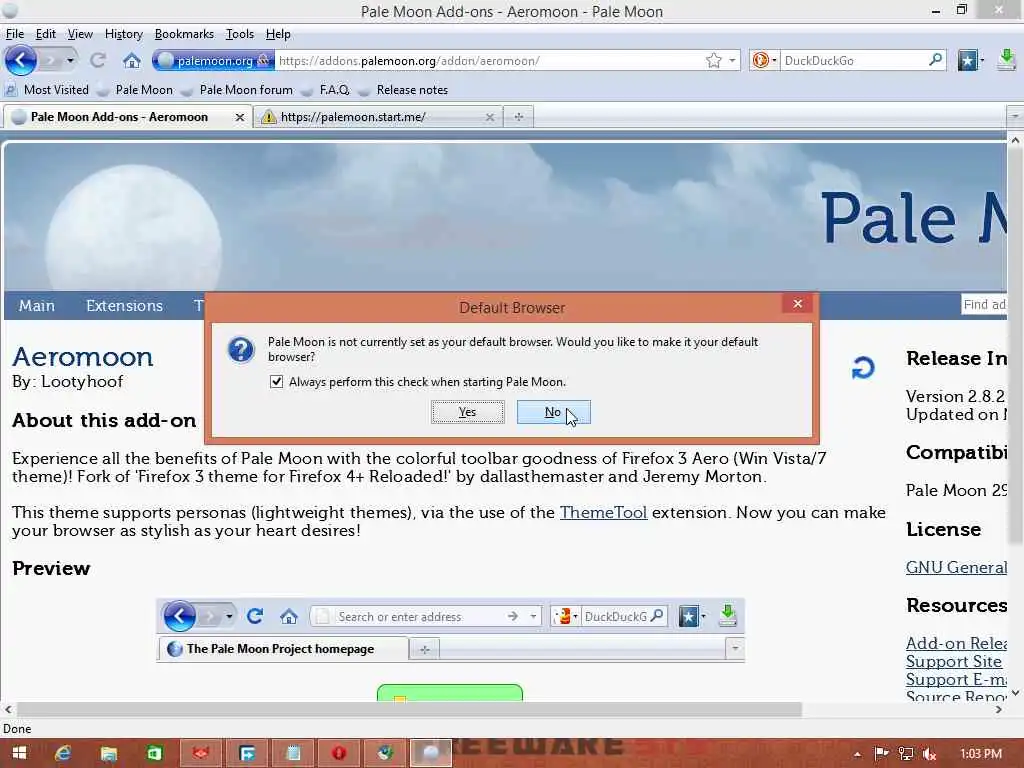
Task: Click the muted volume tray icon
Action: (x=929, y=754)
